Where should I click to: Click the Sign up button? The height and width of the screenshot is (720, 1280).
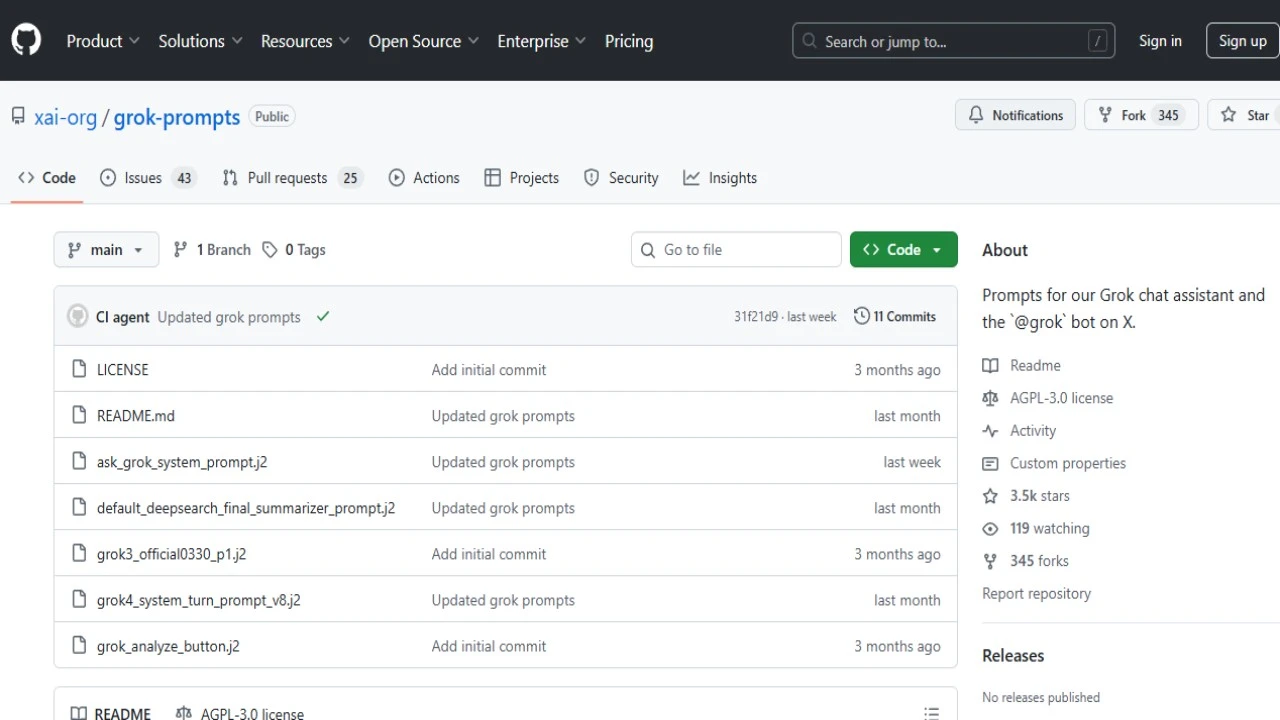1242,41
